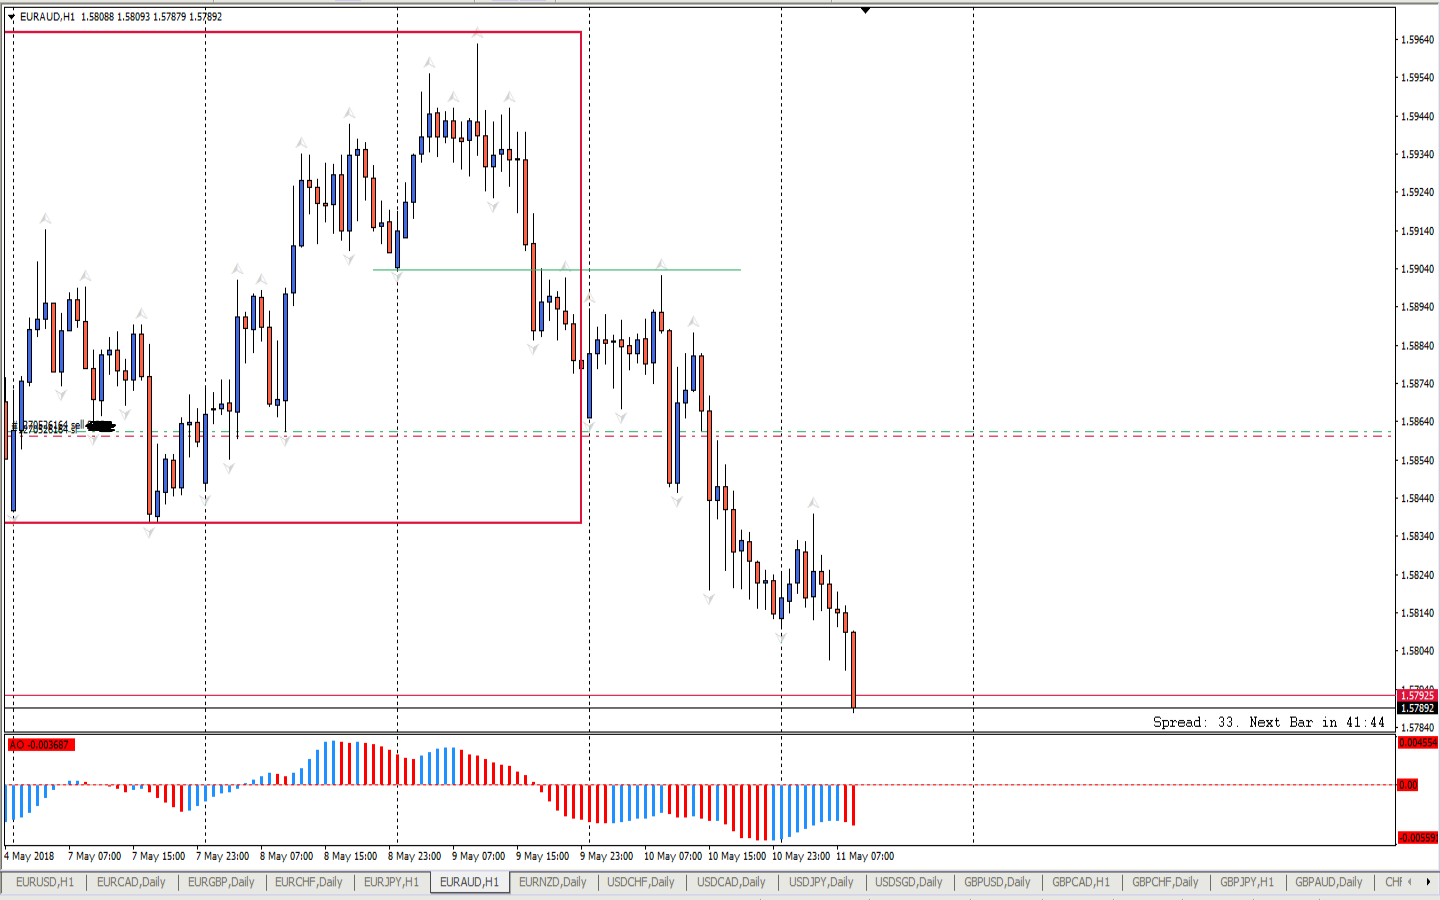Click the 1.59040 price scale value
1440x900 pixels.
coord(1417,269)
